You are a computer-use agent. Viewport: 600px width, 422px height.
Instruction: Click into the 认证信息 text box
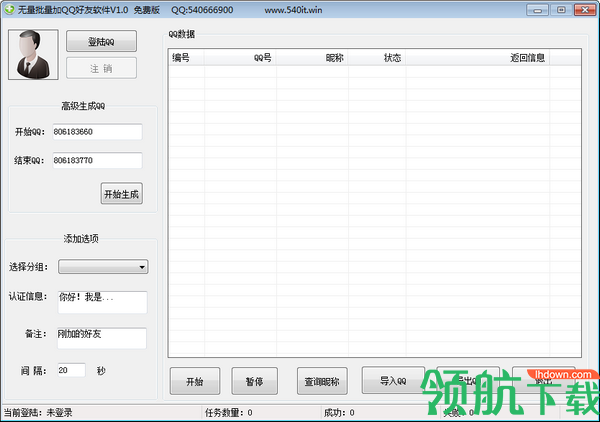102,302
